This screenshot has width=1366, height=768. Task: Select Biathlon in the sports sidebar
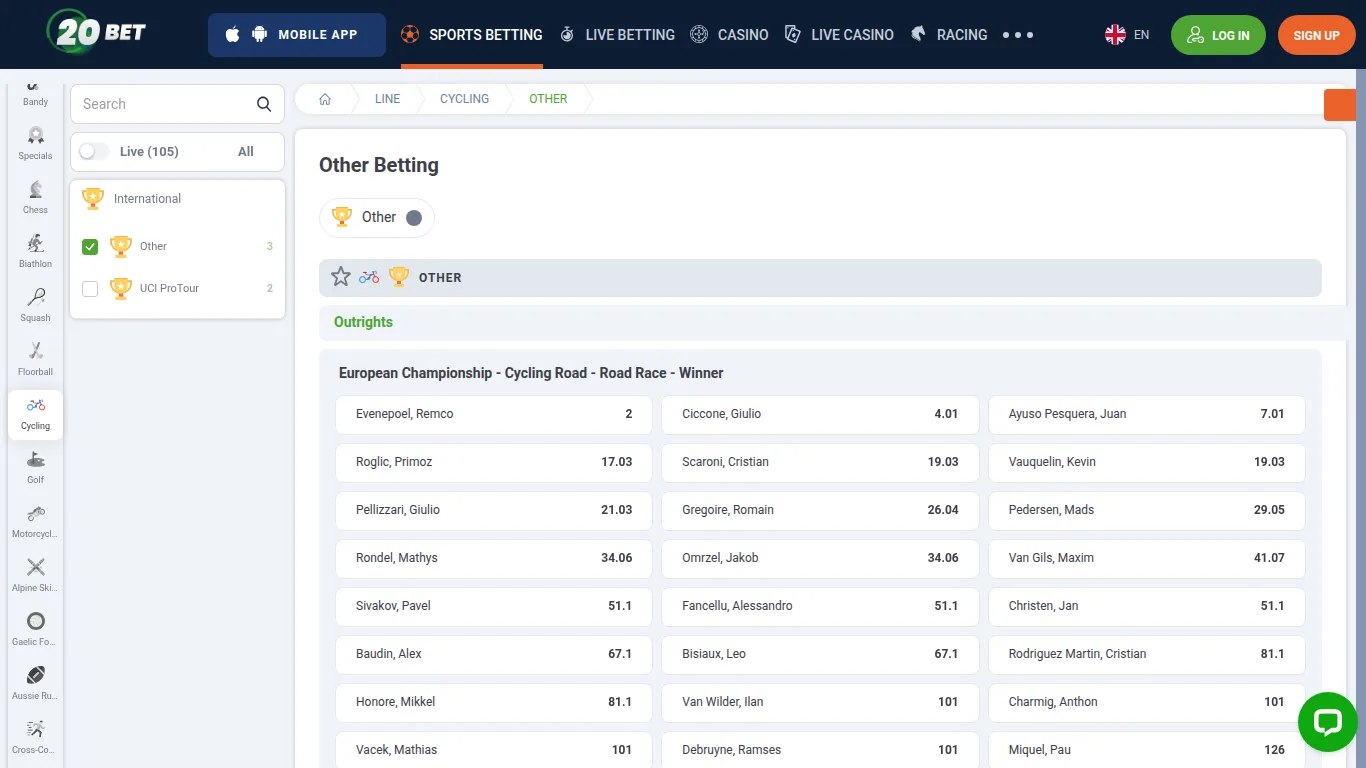(x=35, y=251)
